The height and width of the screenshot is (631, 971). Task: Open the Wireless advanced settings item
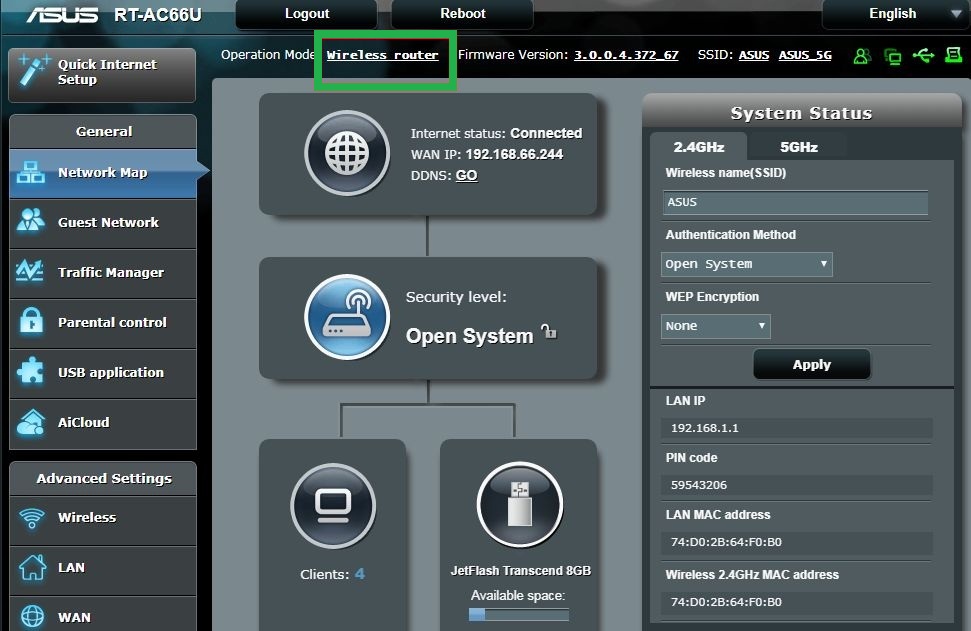pyautogui.click(x=103, y=520)
